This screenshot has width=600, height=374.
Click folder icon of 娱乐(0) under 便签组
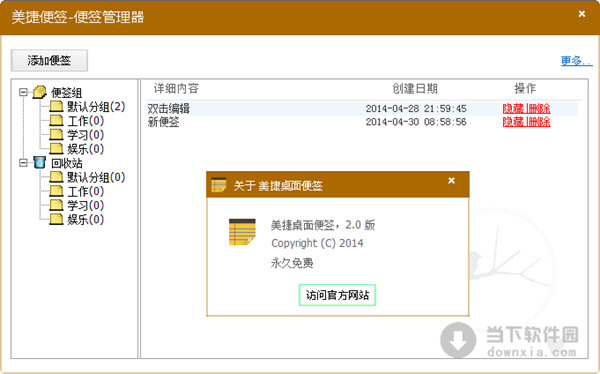click(x=56, y=149)
